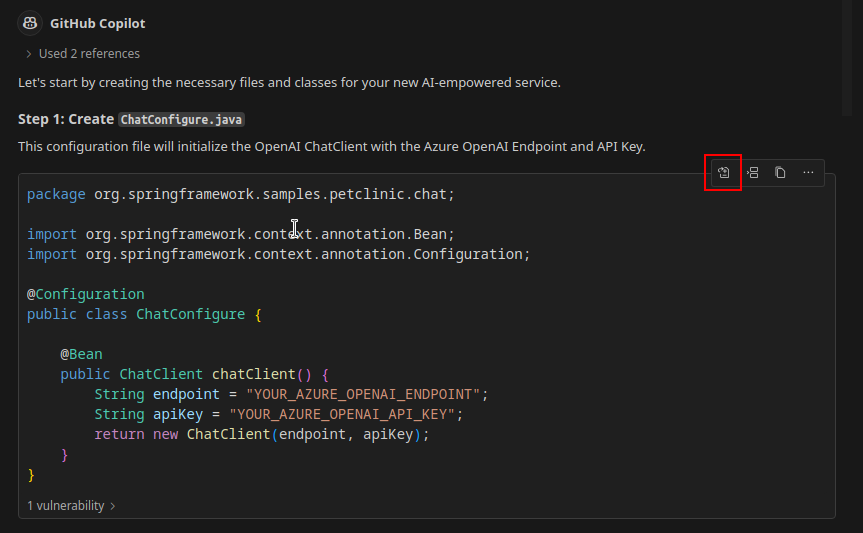863x533 pixels.
Task: Click the "Step 1: Create" heading text
Action: [x=66, y=119]
